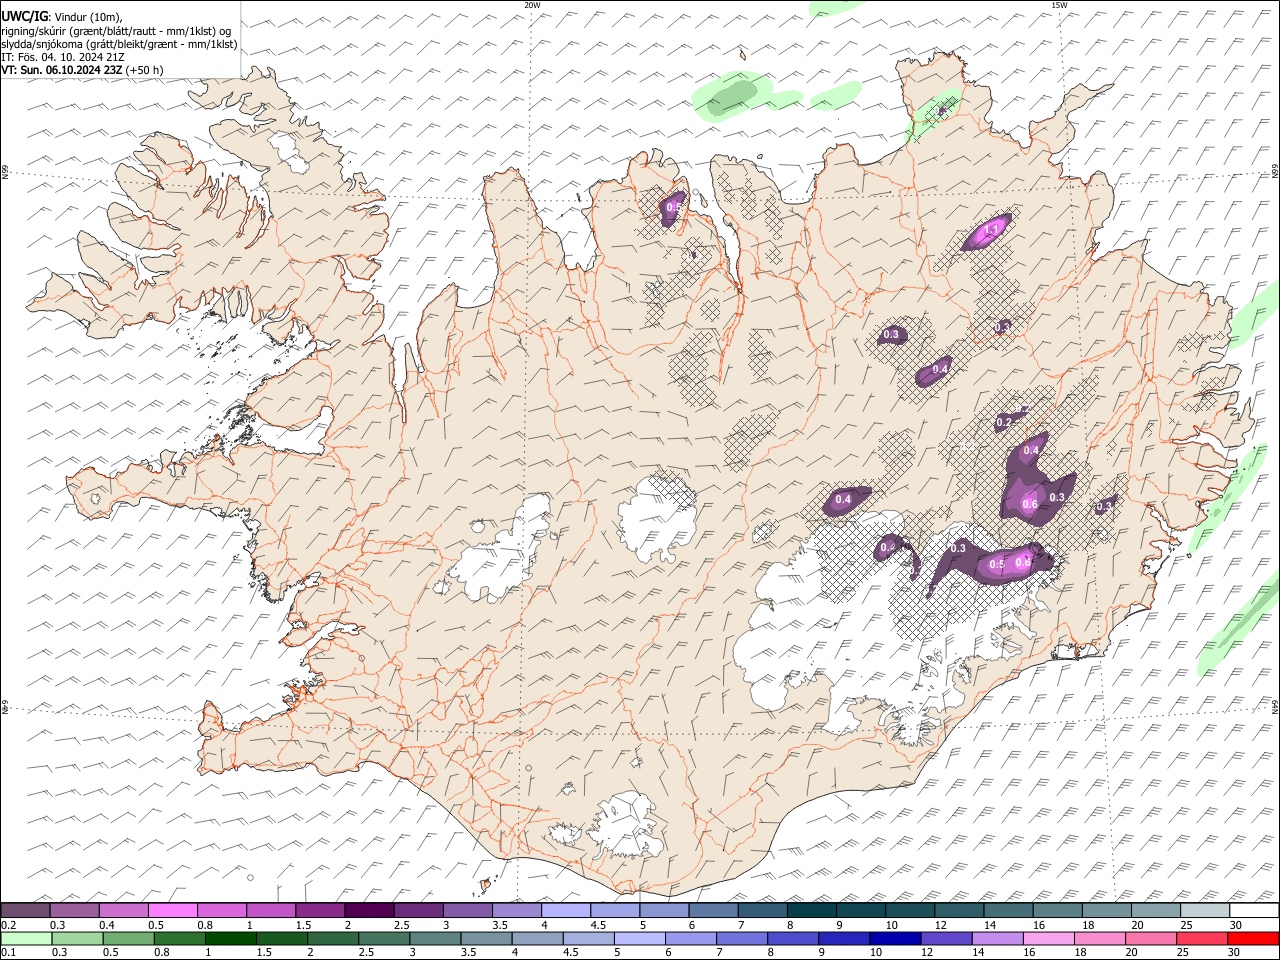Click the 3.5 label in the bottom legend row

(x=467, y=952)
